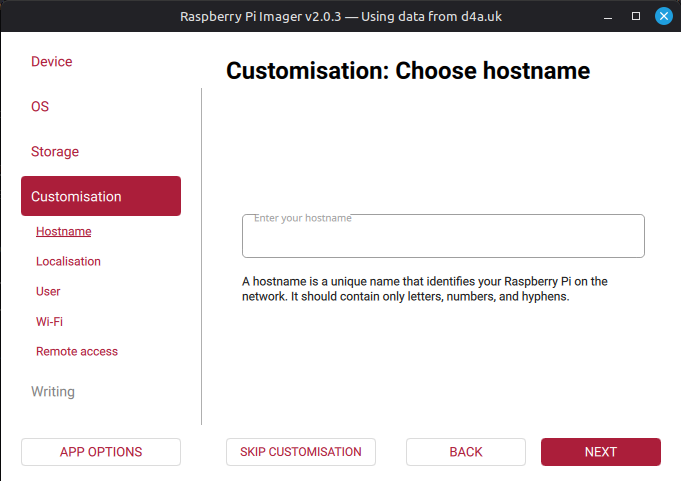This screenshot has height=481, width=681.
Task: Switch to the Localisation sub-step
Action: point(68,262)
